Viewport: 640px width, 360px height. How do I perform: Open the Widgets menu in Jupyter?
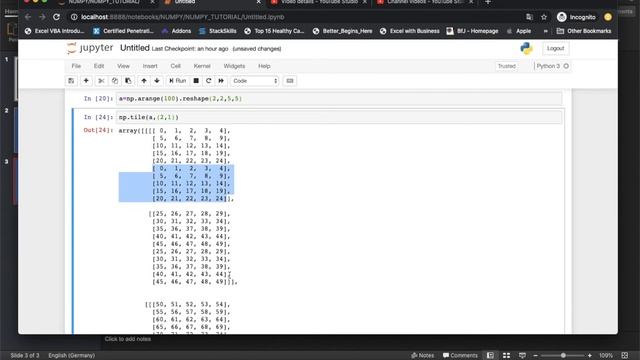pyautogui.click(x=234, y=66)
